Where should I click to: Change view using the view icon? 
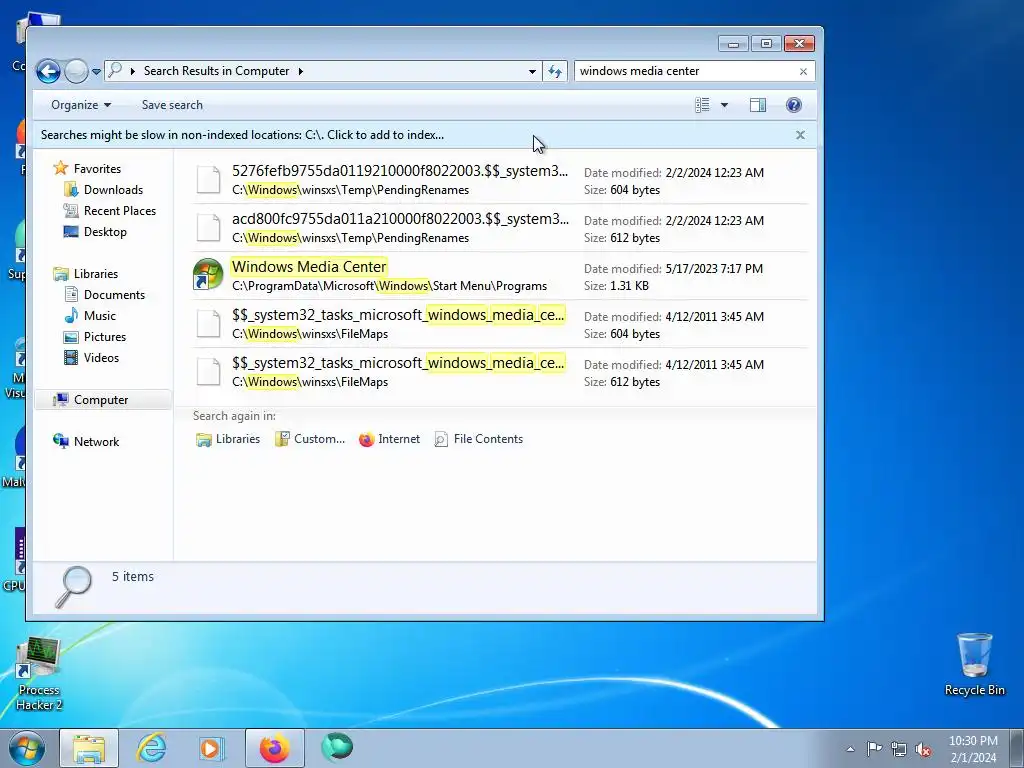[702, 105]
